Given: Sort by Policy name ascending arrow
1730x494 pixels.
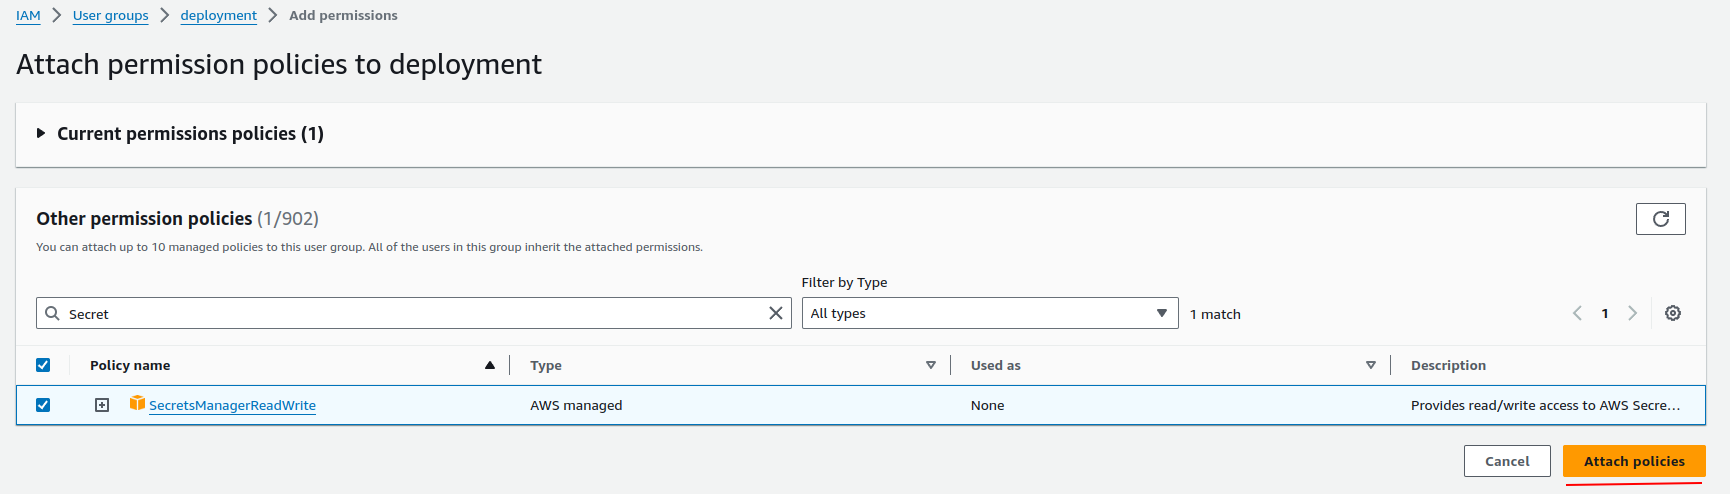Looking at the screenshot, I should coord(490,365).
